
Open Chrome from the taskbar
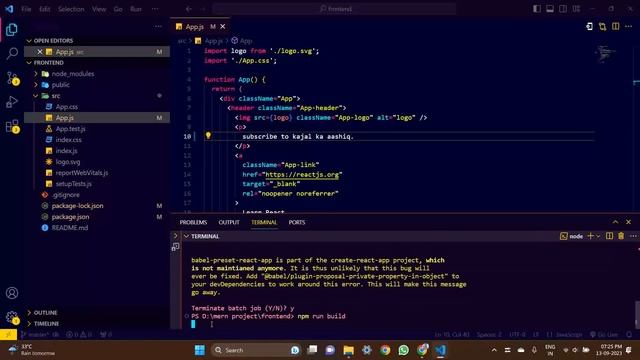pos(385,350)
